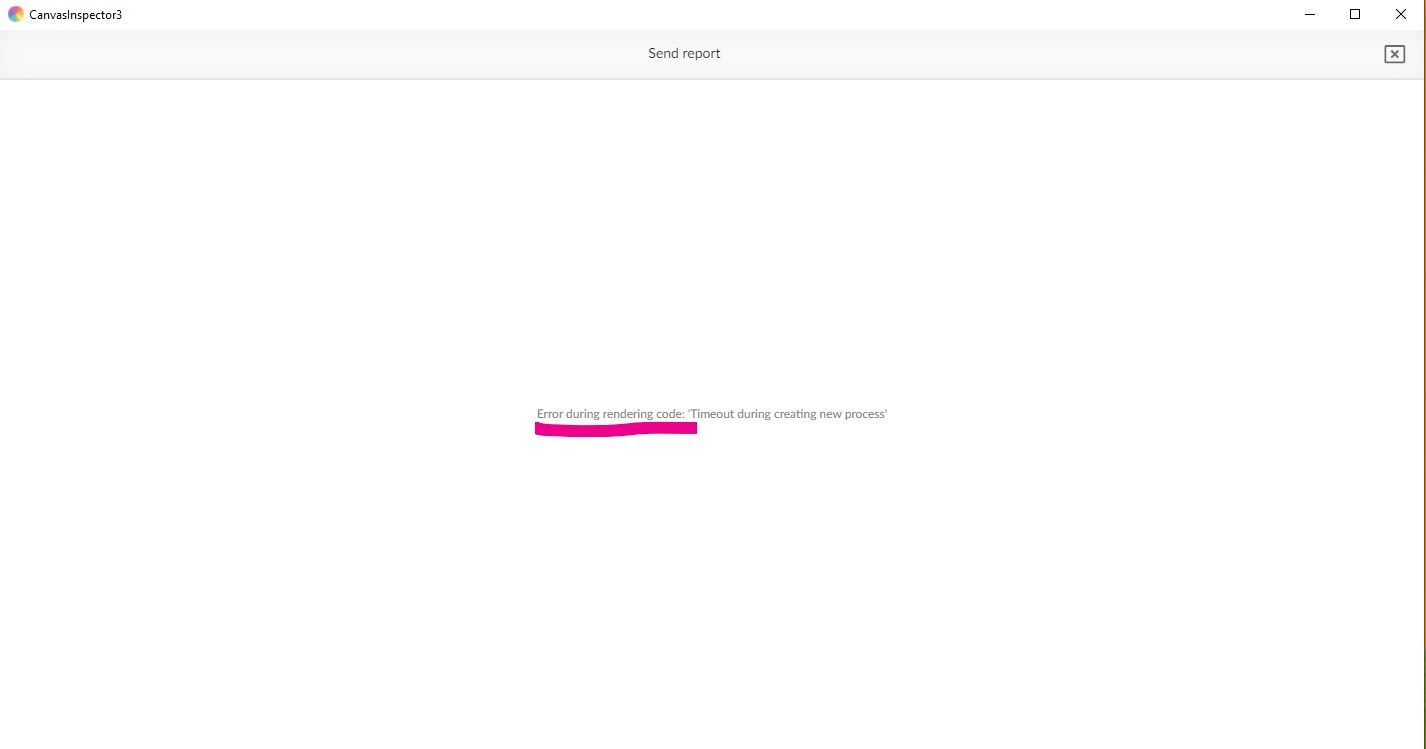Trigger Send report to submit the error
The height and width of the screenshot is (749, 1426).
point(684,53)
